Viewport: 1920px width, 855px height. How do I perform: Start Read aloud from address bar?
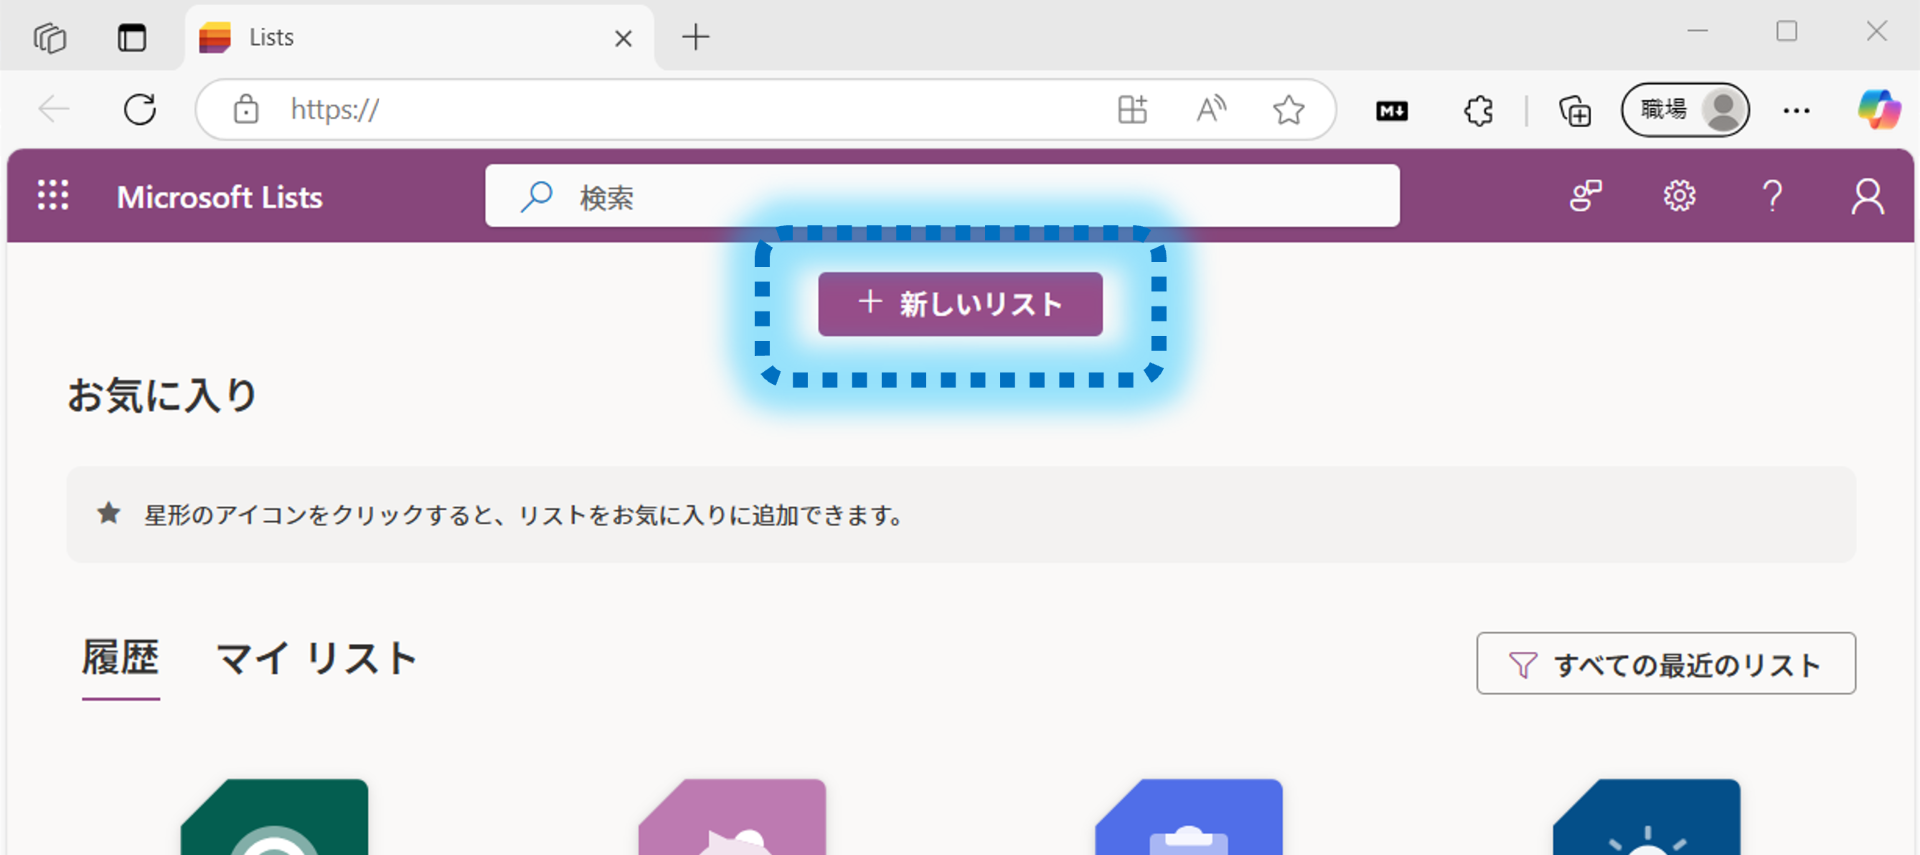1211,109
